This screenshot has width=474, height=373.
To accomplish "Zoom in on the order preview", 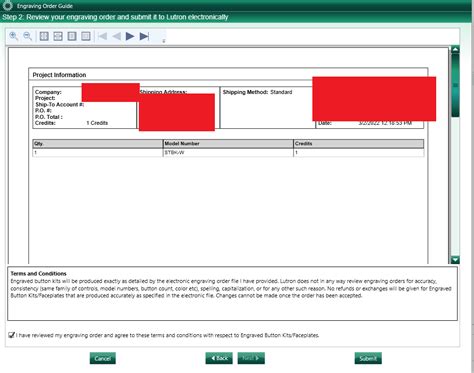I will [x=14, y=36].
